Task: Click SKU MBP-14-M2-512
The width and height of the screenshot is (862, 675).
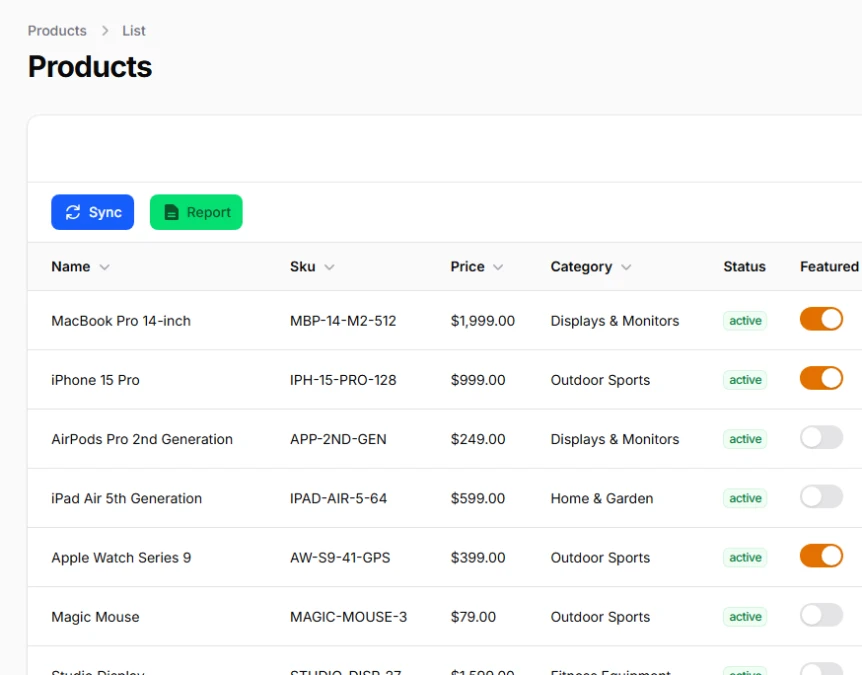Action: click(x=343, y=321)
